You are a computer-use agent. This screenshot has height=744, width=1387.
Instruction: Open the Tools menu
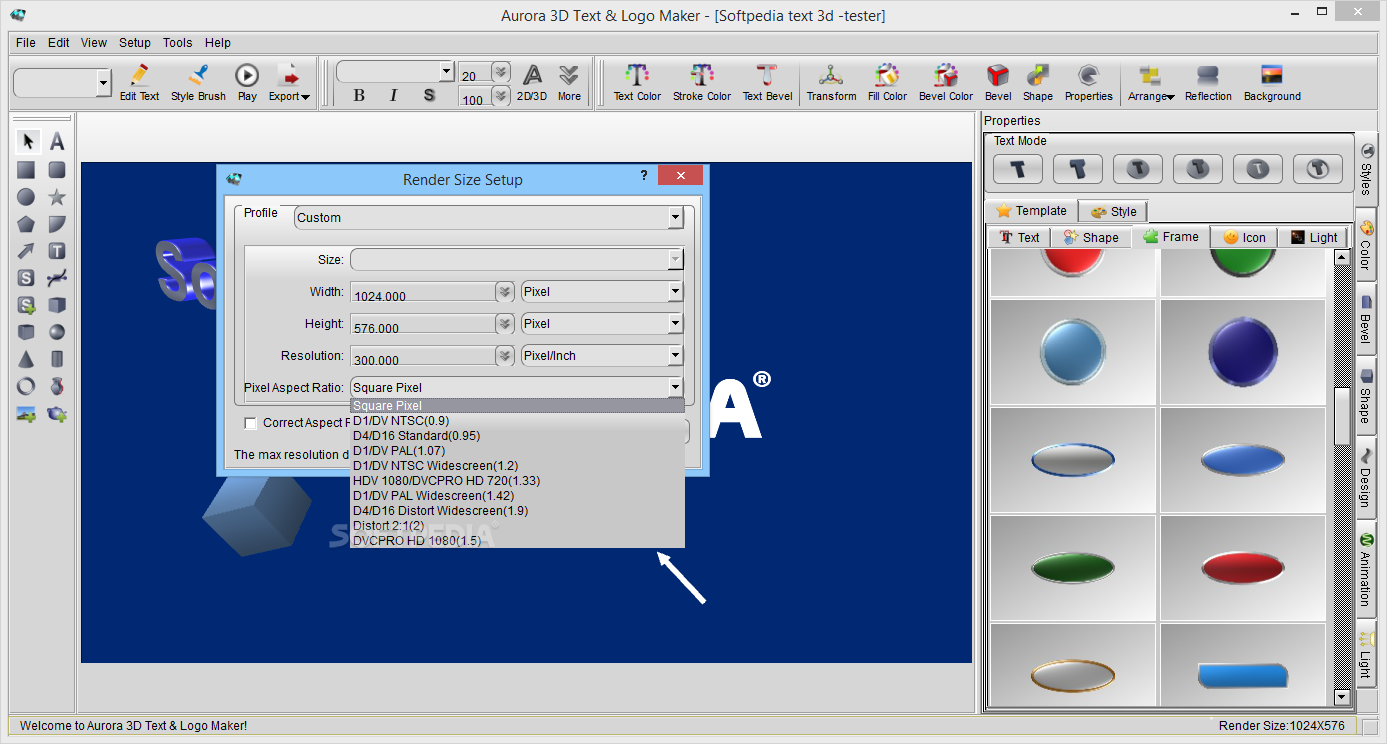tap(178, 43)
